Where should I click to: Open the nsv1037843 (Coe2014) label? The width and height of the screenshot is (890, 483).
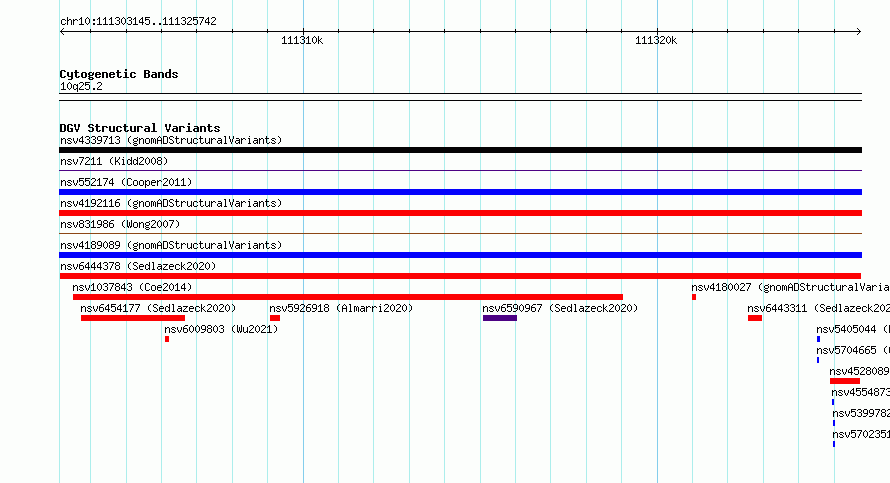132,287
